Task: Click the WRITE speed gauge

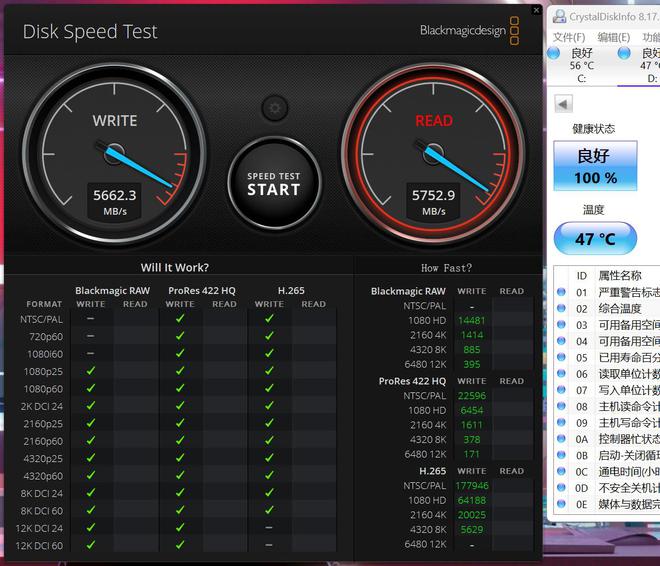Action: click(114, 154)
